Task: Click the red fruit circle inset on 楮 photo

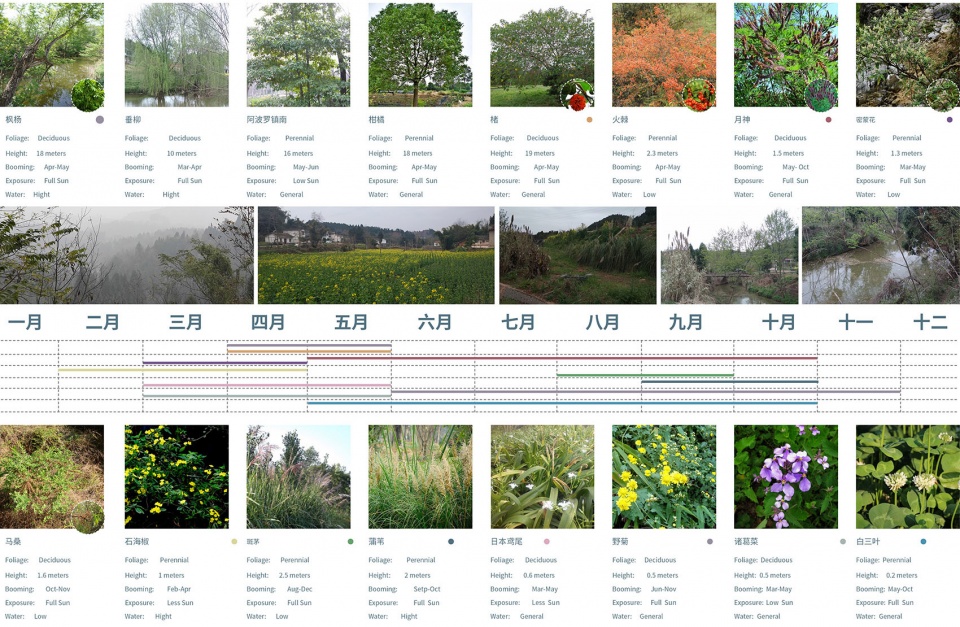Action: point(576,95)
